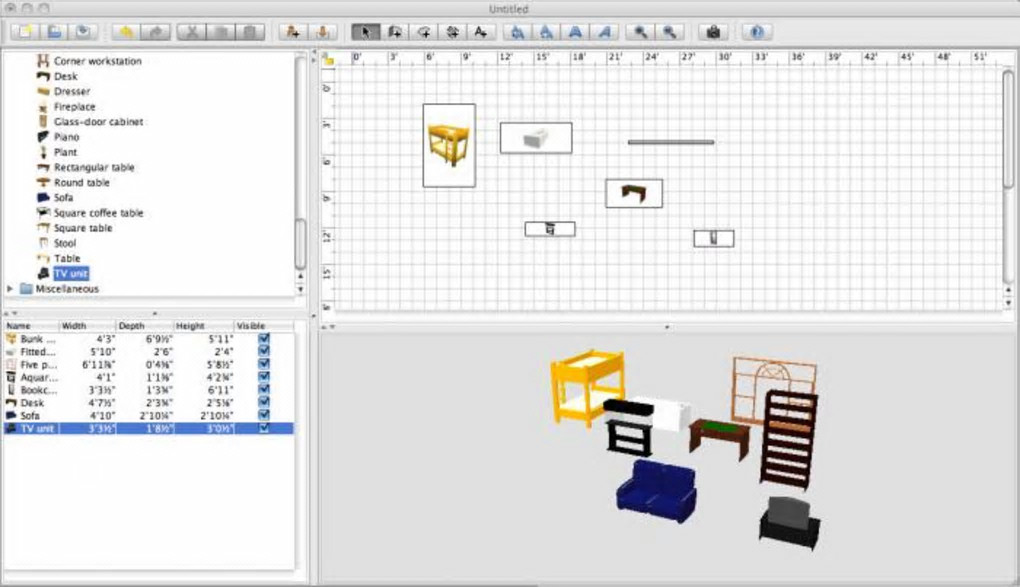Click the Add furniture to home icon
The width and height of the screenshot is (1020, 587).
[x=293, y=32]
